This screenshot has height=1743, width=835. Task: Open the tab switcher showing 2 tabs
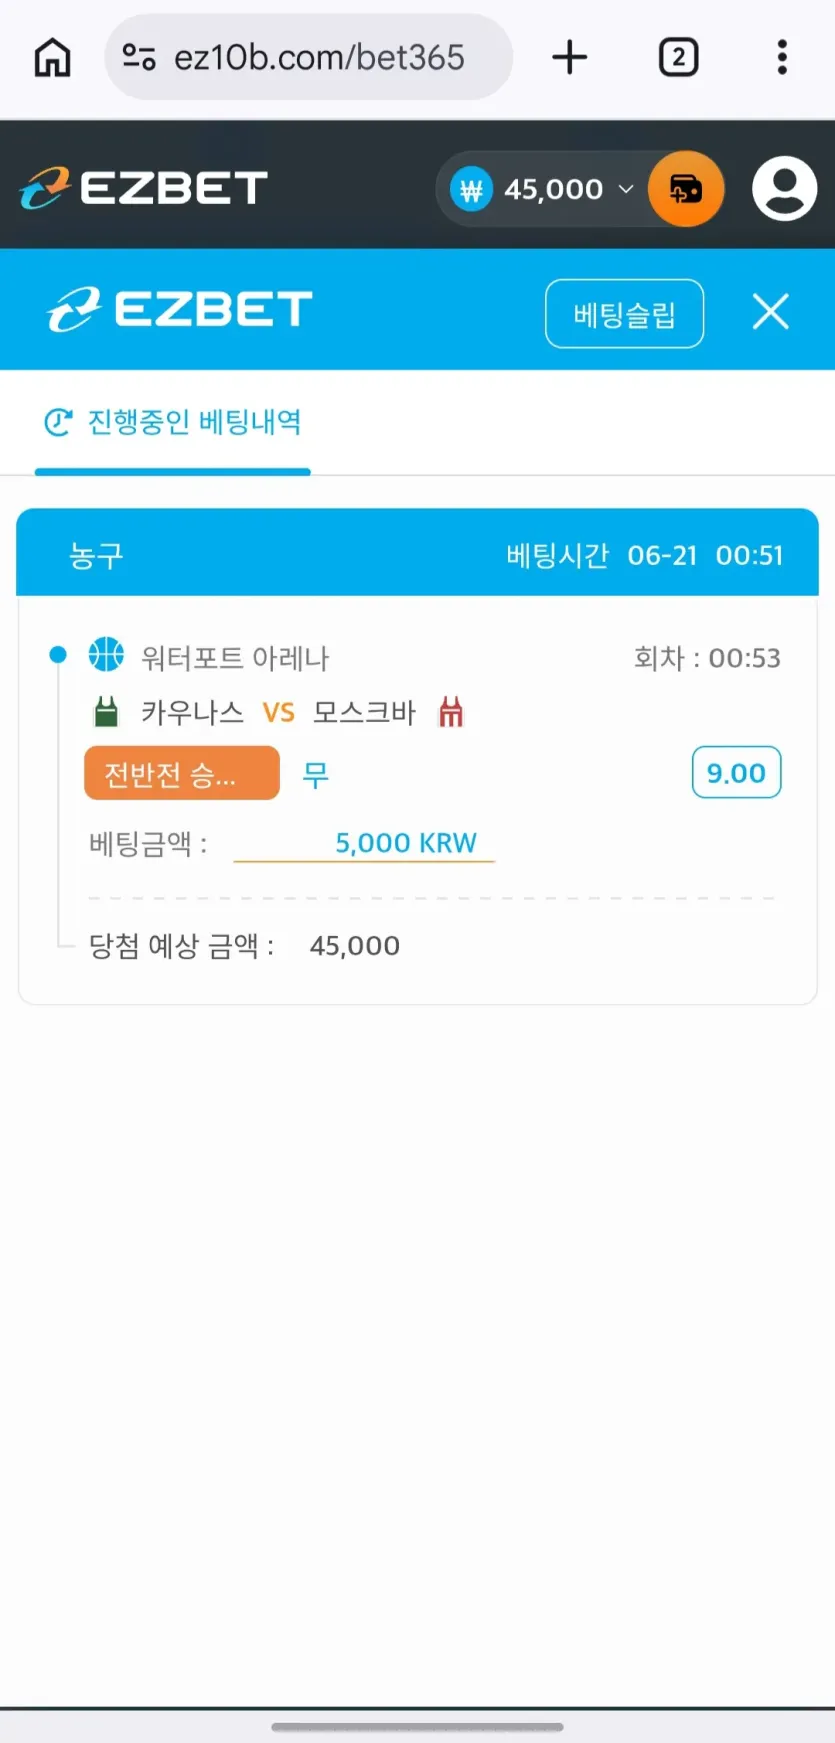click(x=678, y=57)
